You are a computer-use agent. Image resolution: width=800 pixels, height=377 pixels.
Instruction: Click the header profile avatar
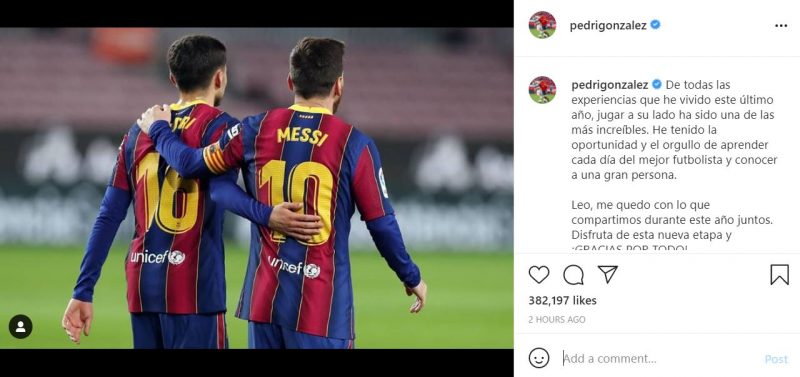pyautogui.click(x=542, y=25)
